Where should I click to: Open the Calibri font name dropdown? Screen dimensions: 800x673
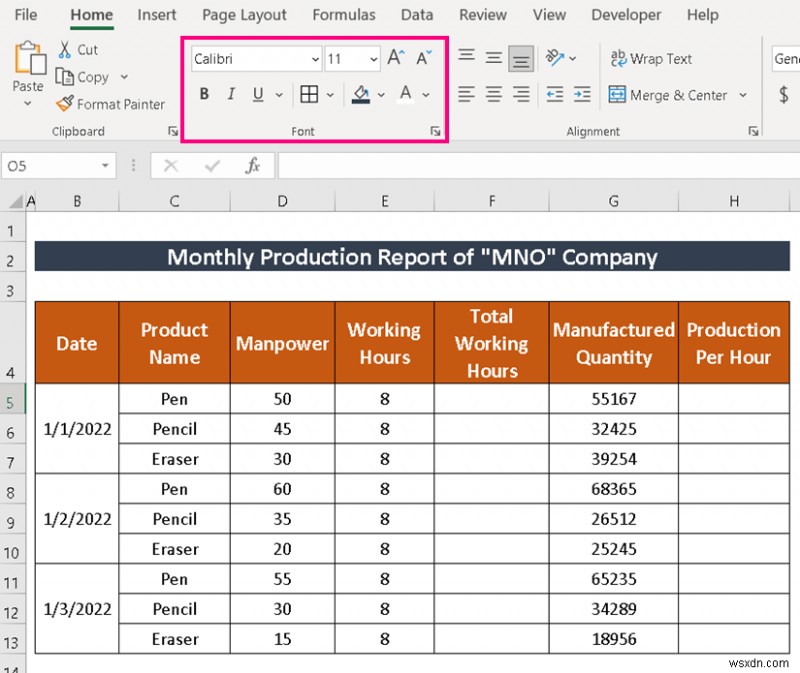[x=314, y=59]
